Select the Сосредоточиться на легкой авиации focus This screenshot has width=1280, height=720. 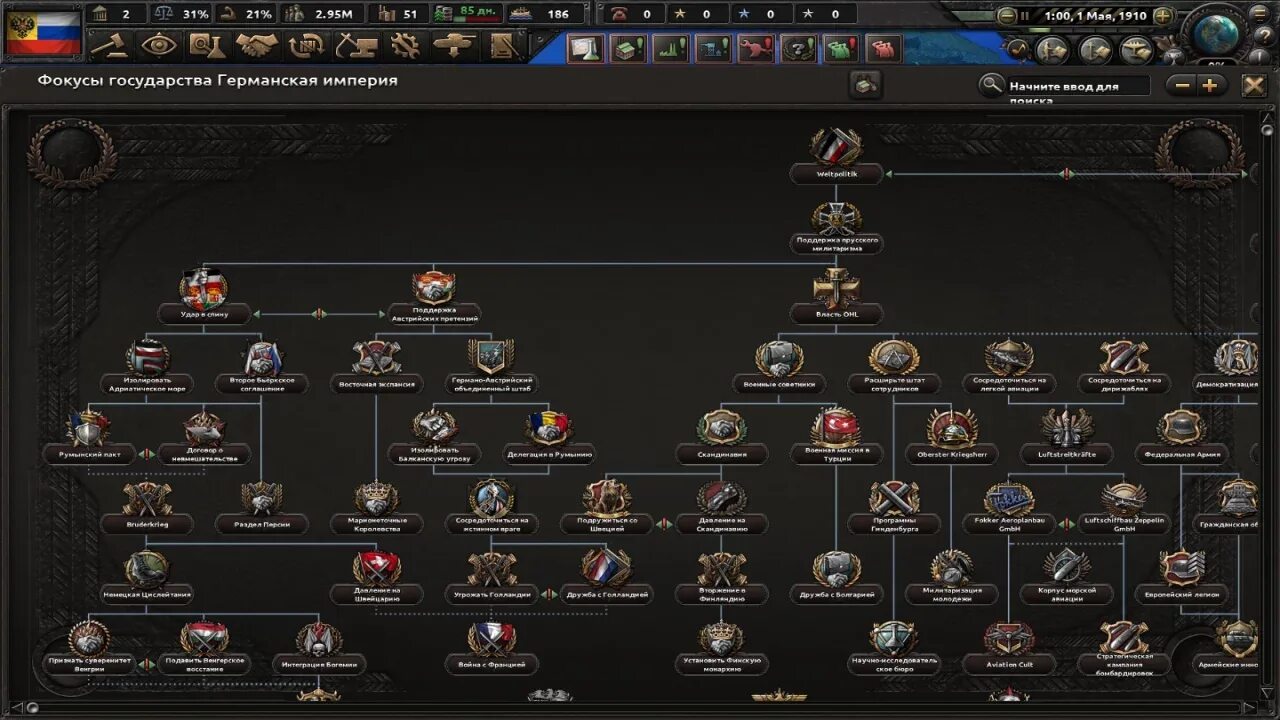click(x=1009, y=367)
